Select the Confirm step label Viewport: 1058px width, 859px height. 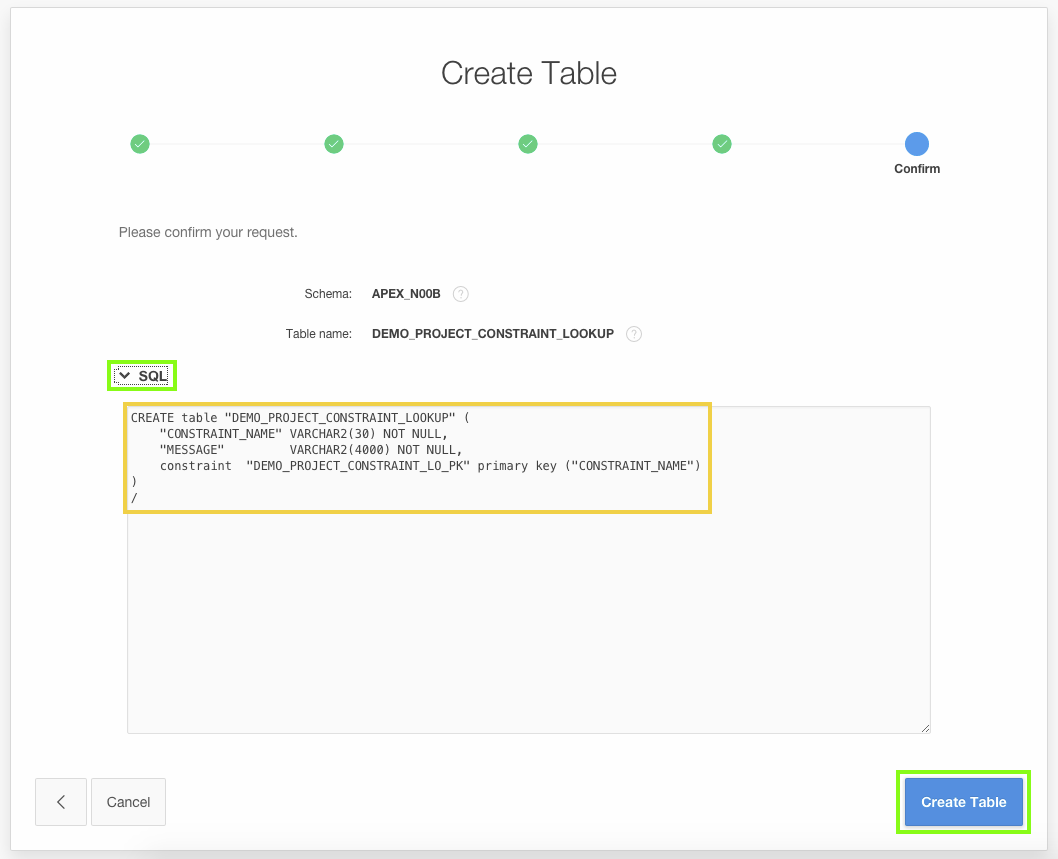coord(917,168)
